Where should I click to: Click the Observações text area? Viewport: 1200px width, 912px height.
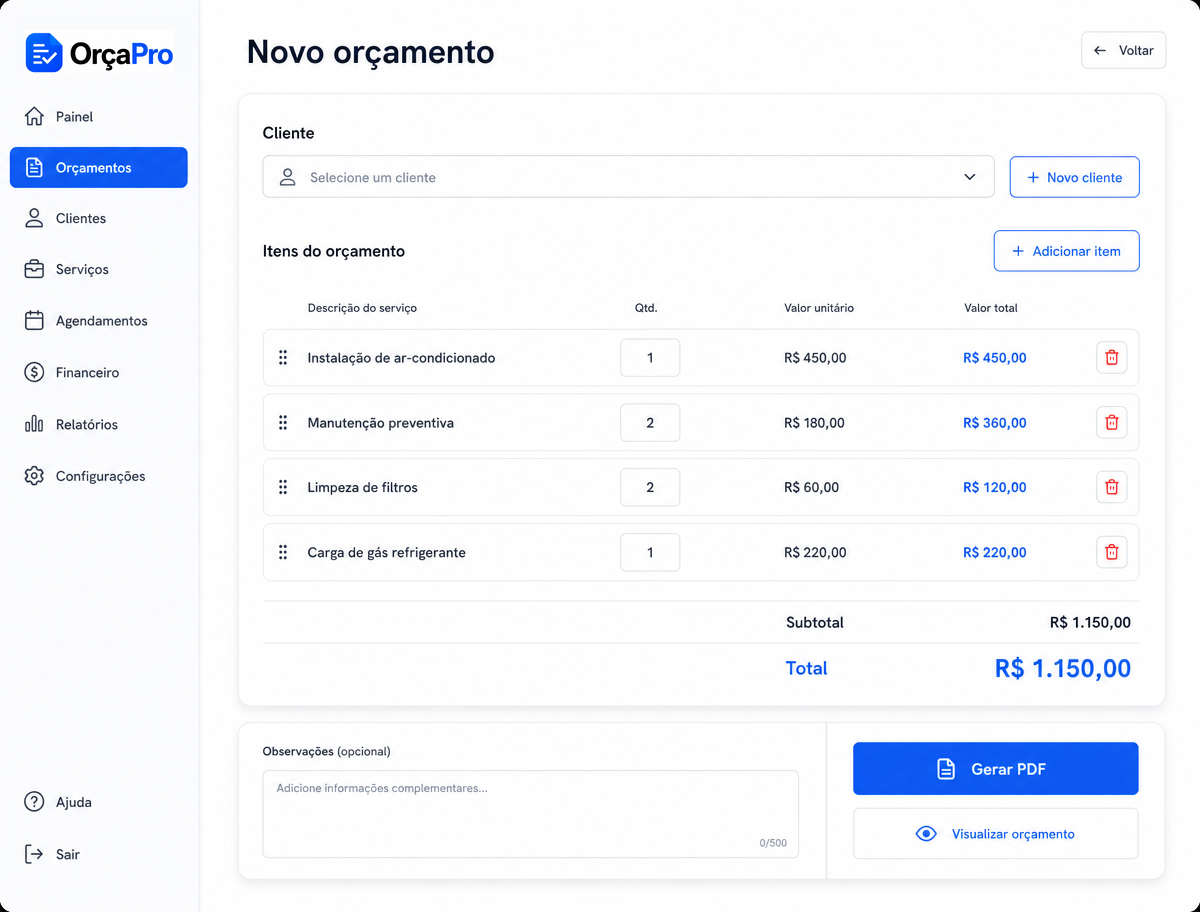click(531, 814)
